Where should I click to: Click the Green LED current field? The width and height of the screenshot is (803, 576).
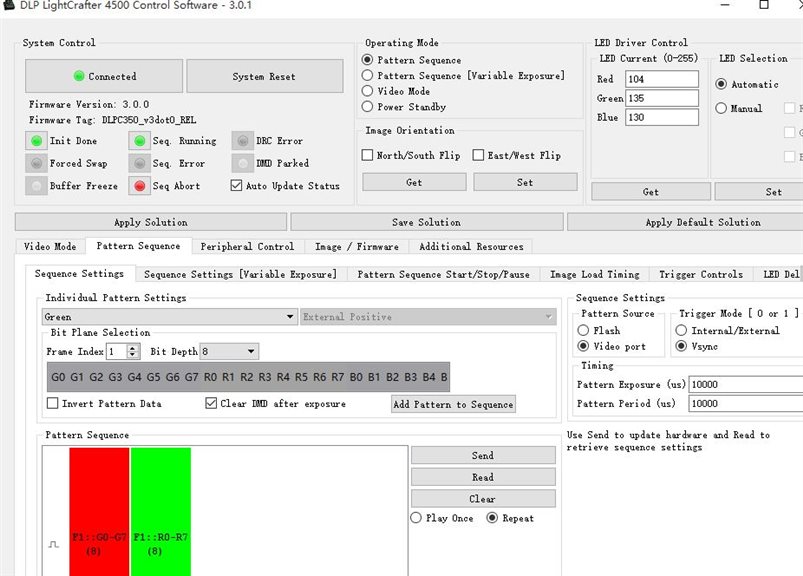662,98
